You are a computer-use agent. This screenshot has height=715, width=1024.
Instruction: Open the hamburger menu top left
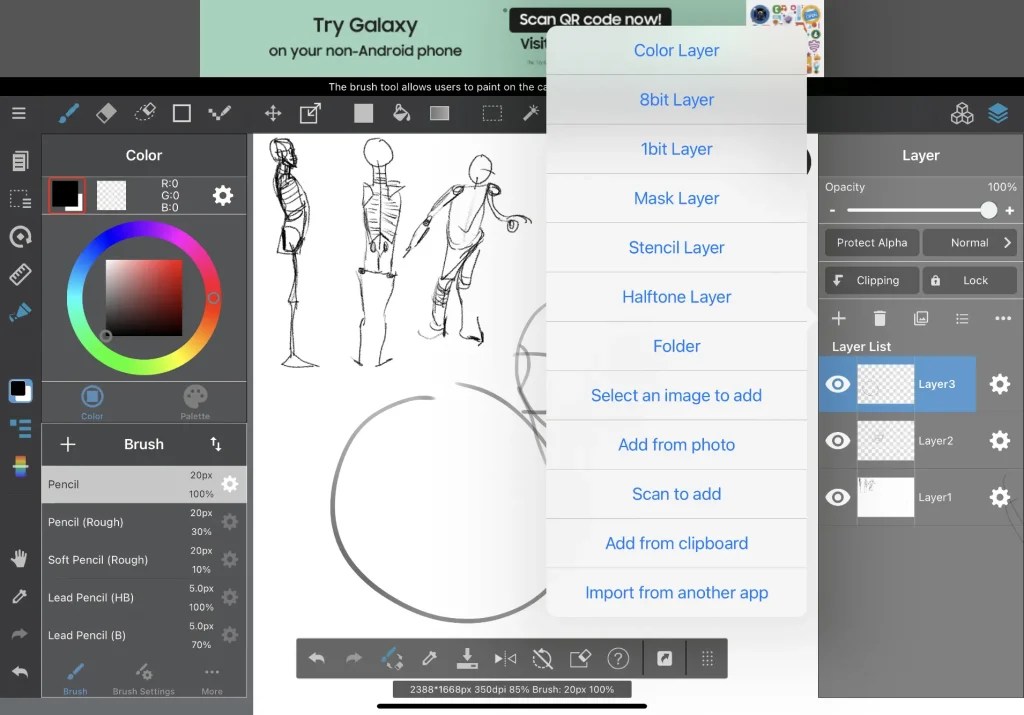[x=18, y=113]
